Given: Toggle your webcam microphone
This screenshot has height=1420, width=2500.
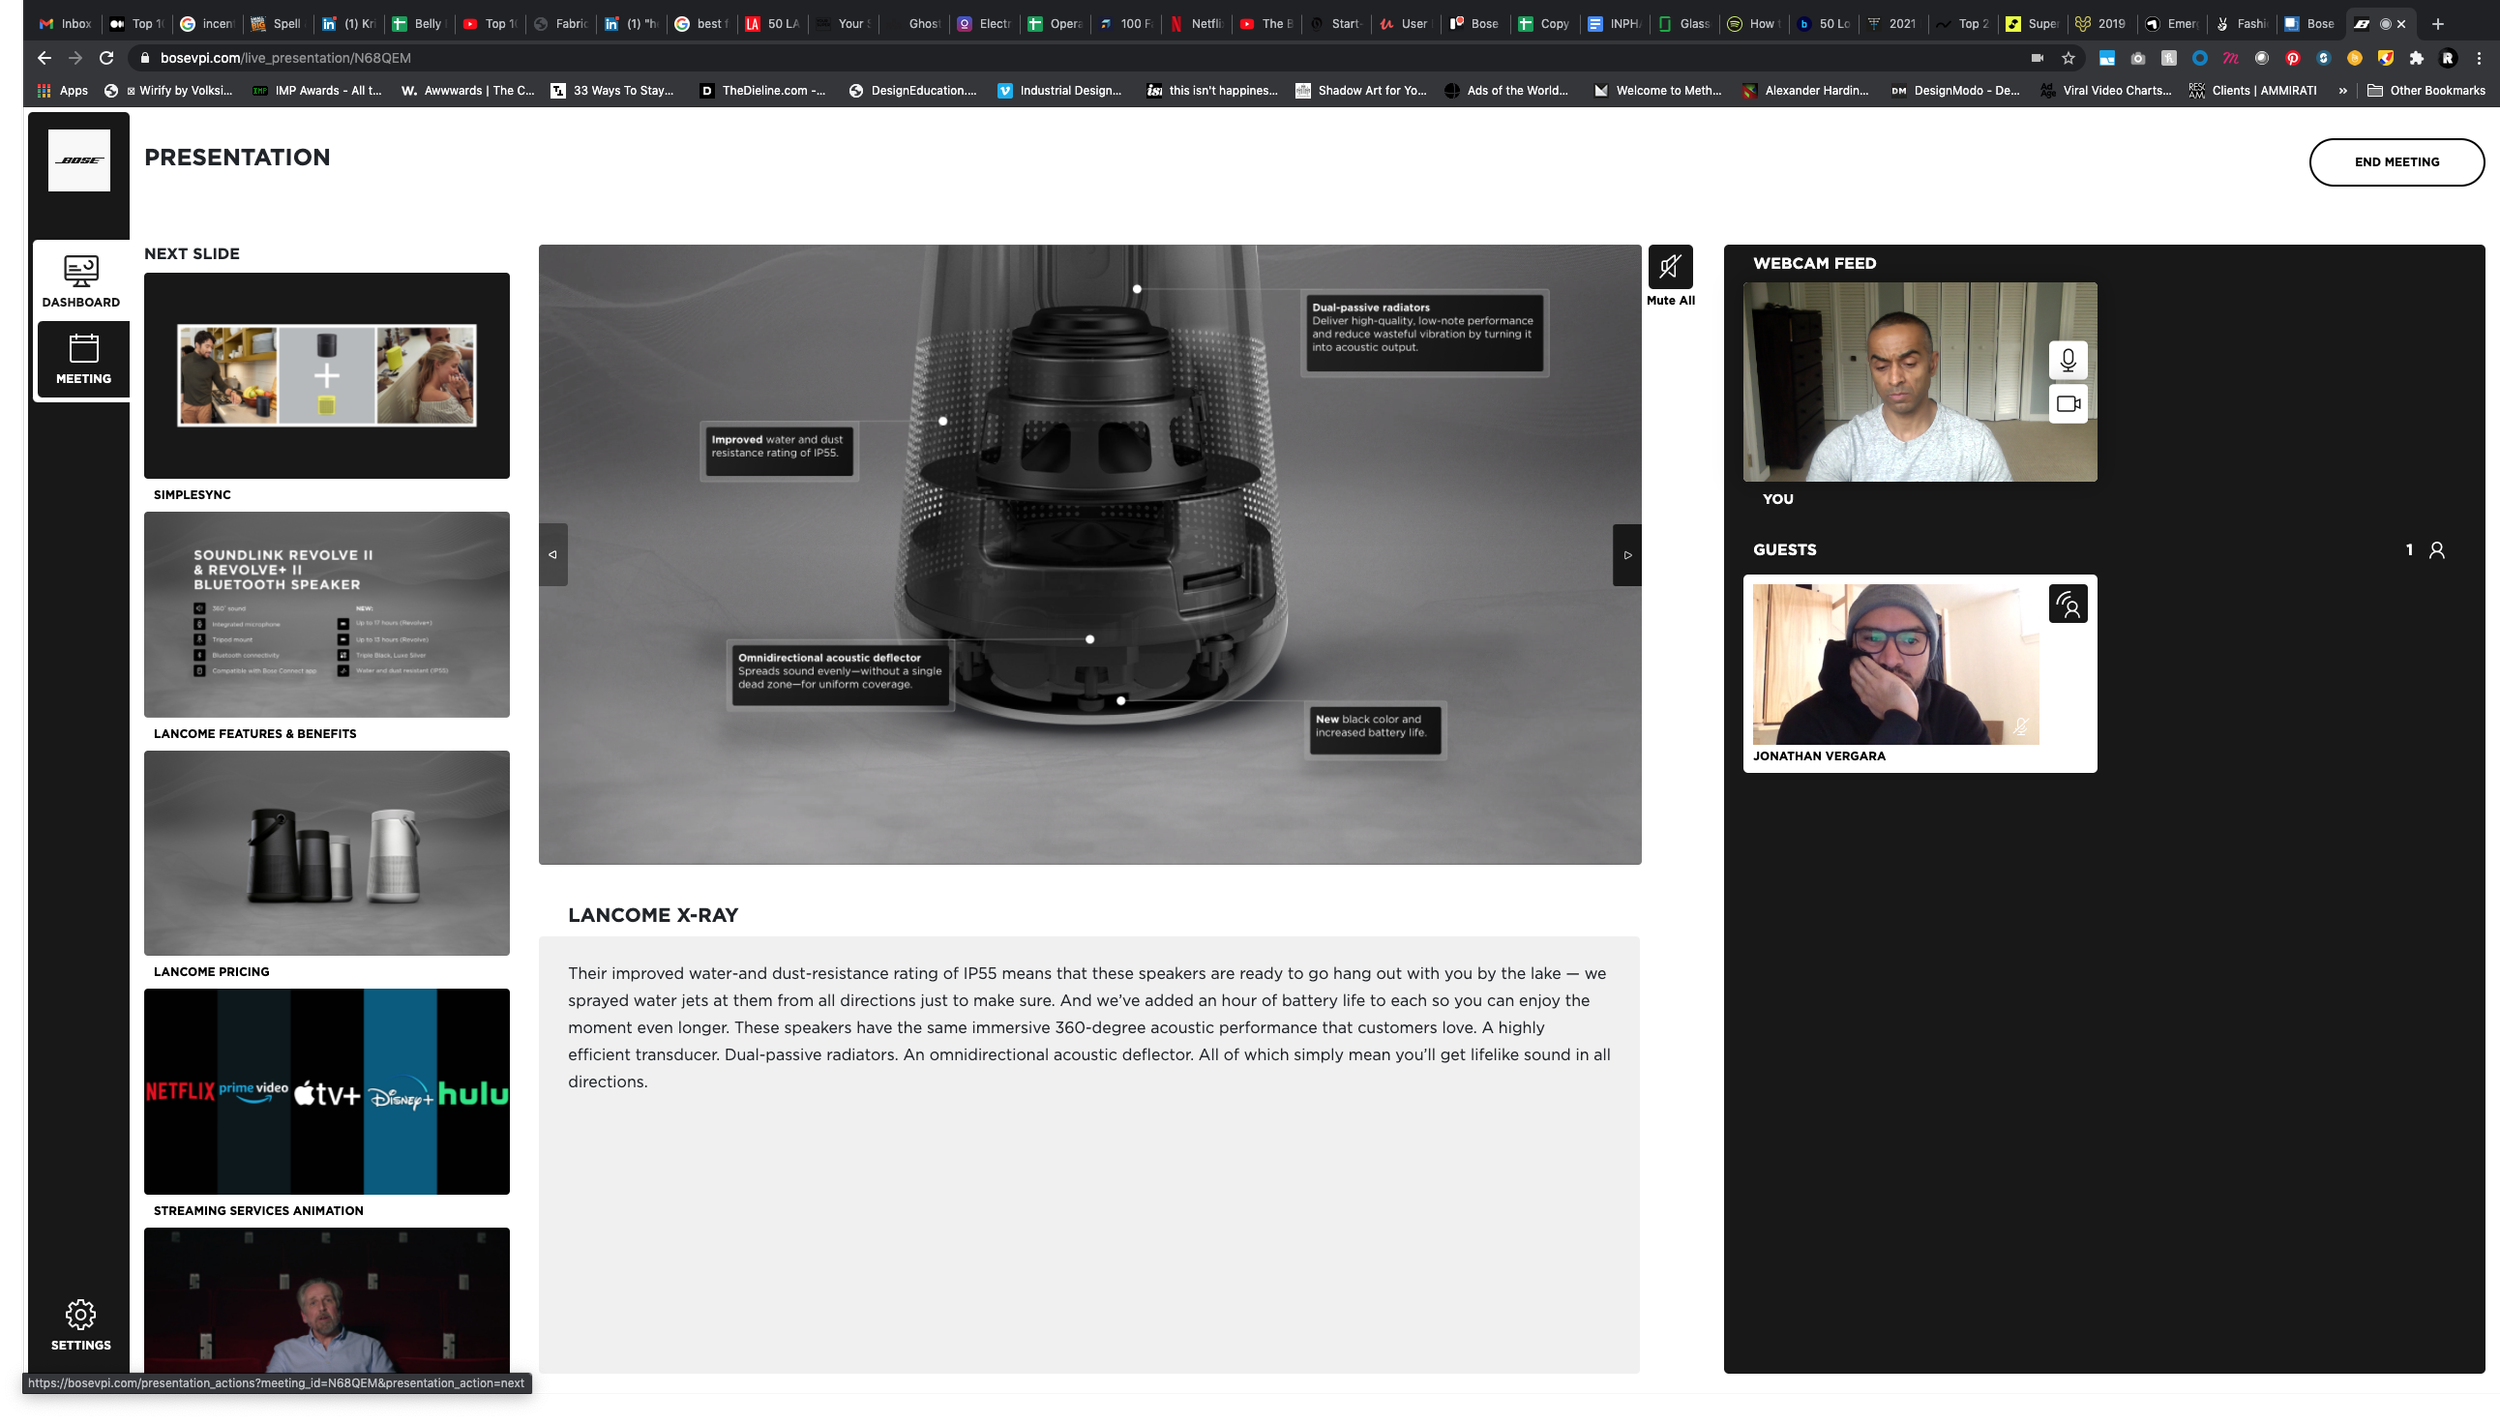Looking at the screenshot, I should coord(2068,360).
